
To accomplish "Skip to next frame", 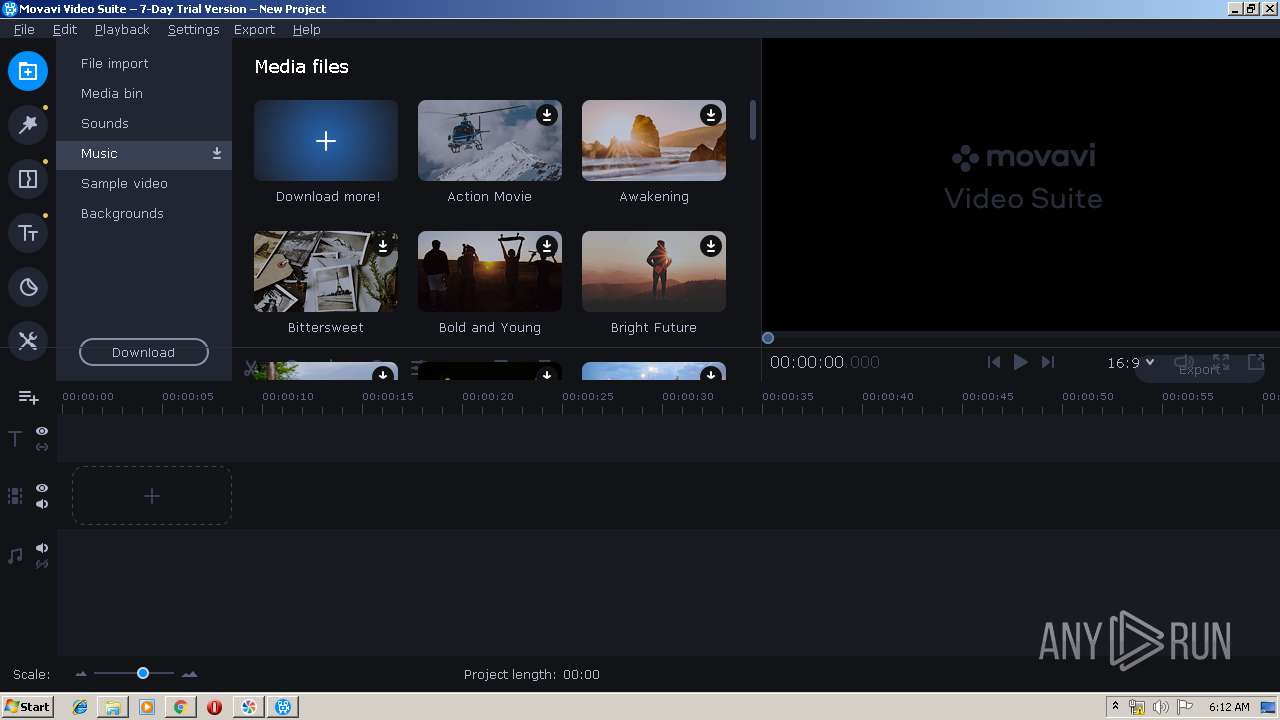I will [x=1048, y=362].
